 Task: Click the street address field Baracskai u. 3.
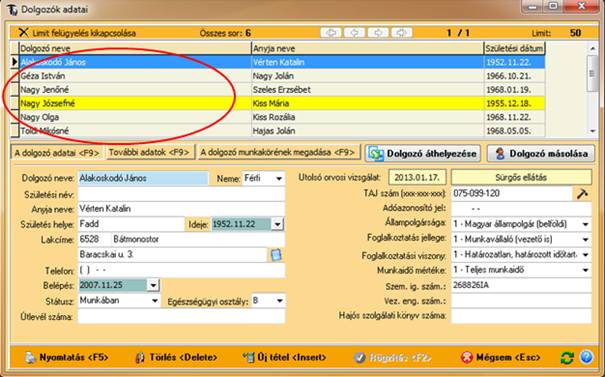tap(172, 255)
